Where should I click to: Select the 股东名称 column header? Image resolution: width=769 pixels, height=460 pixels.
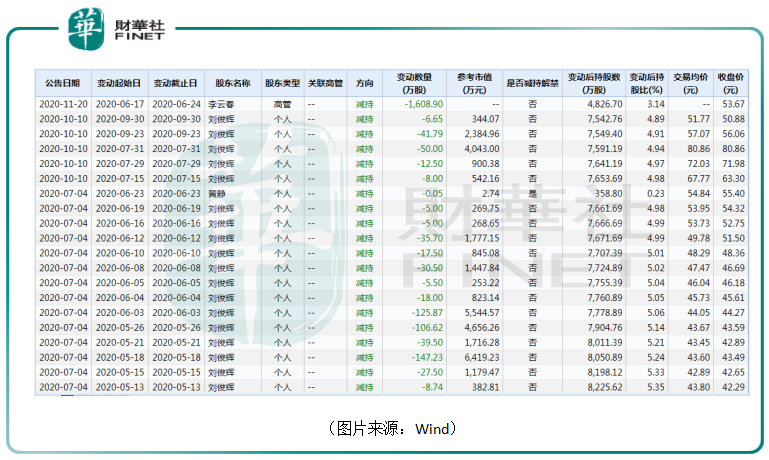pyautogui.click(x=233, y=83)
